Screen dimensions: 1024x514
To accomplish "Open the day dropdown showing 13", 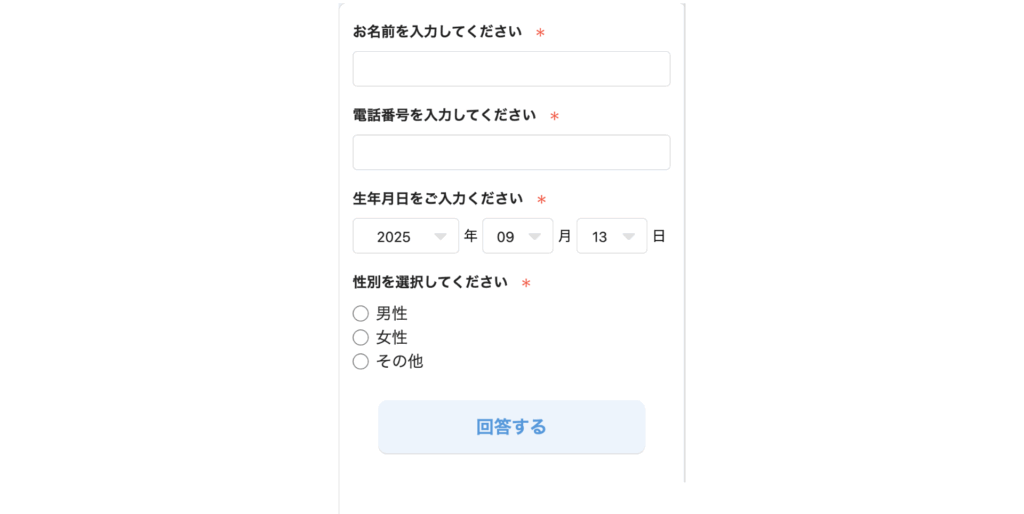I will click(x=611, y=236).
